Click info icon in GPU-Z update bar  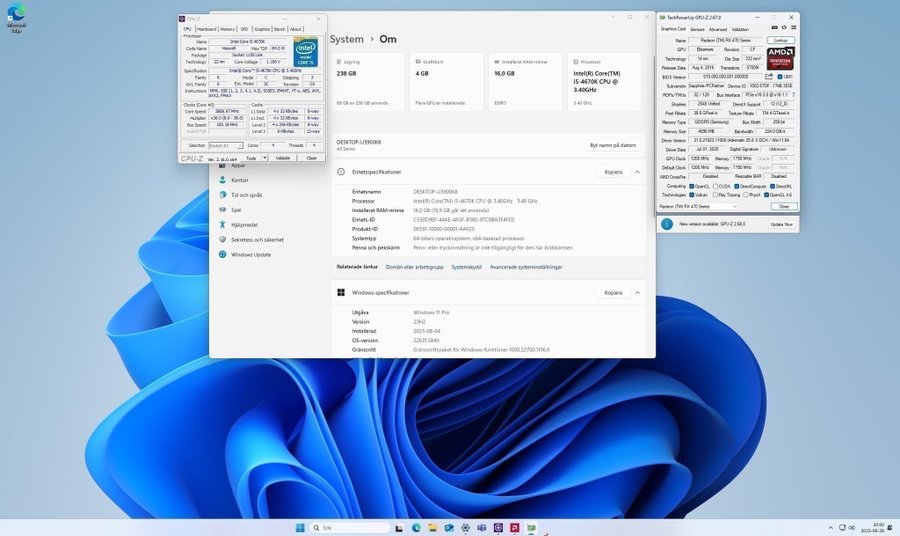[x=666, y=224]
